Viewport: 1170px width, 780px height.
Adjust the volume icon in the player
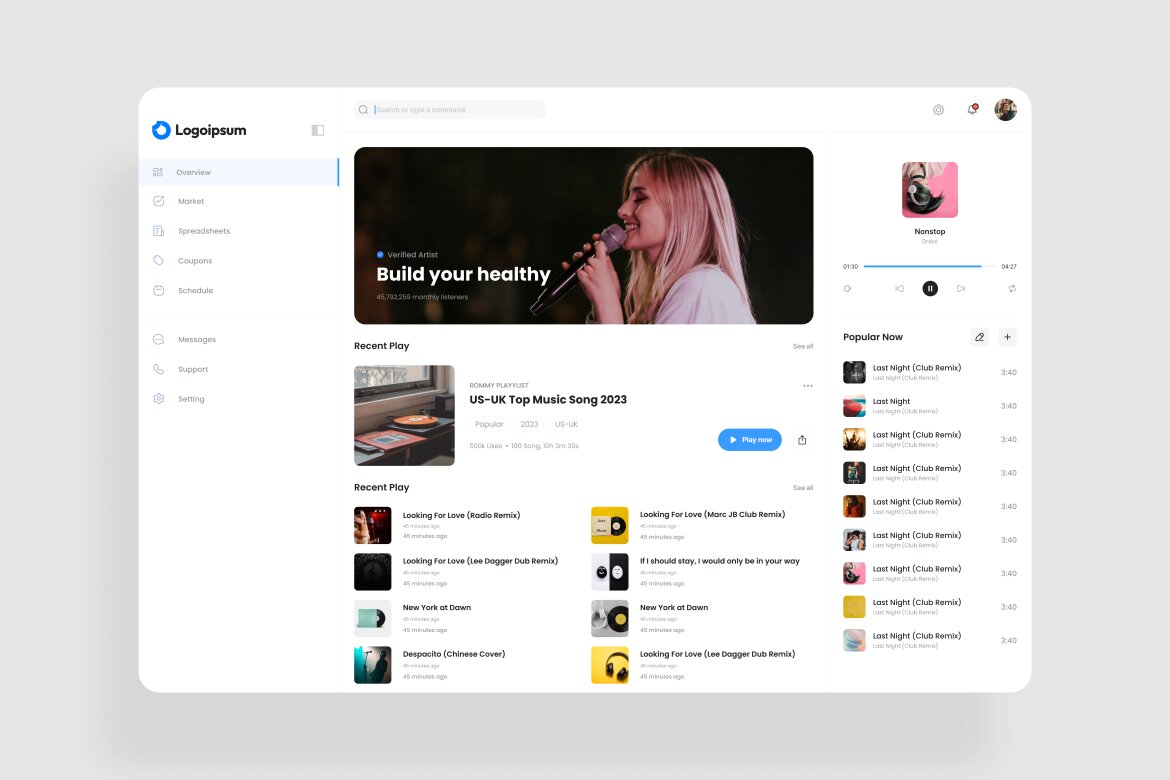(847, 288)
